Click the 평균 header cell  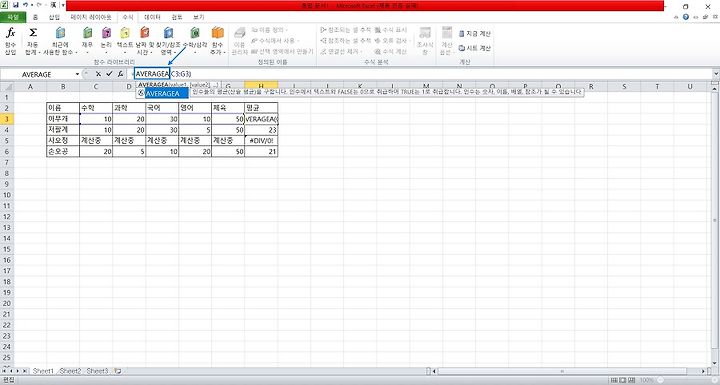point(261,108)
